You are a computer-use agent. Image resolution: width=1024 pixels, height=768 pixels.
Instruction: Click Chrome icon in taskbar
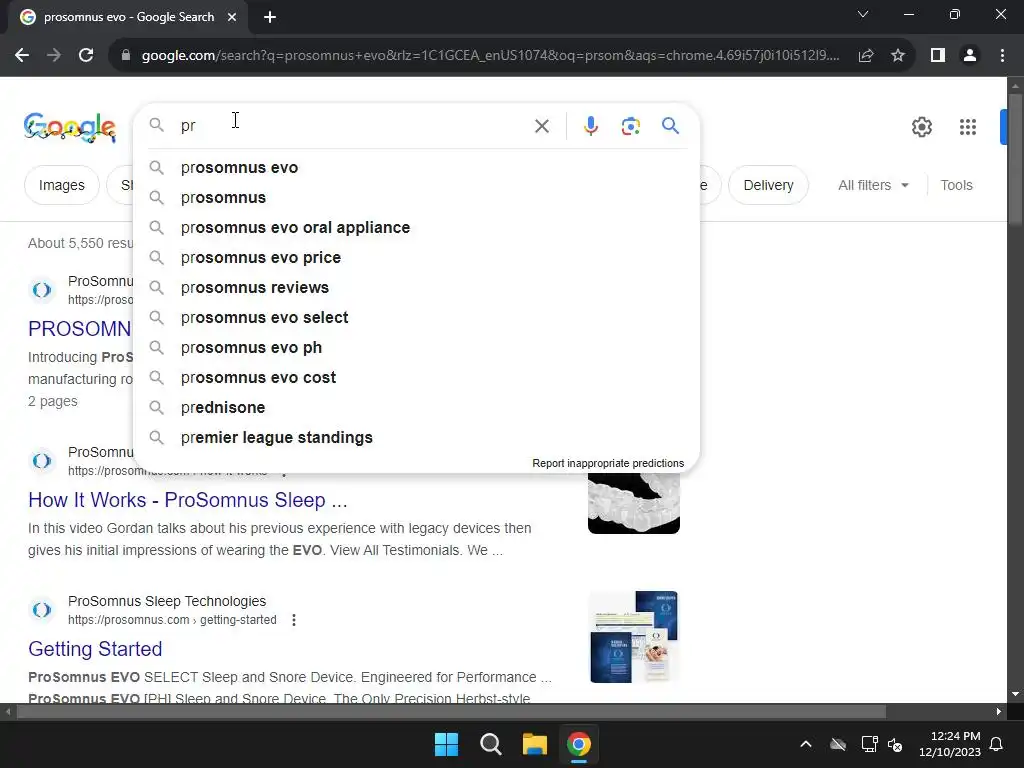[579, 744]
